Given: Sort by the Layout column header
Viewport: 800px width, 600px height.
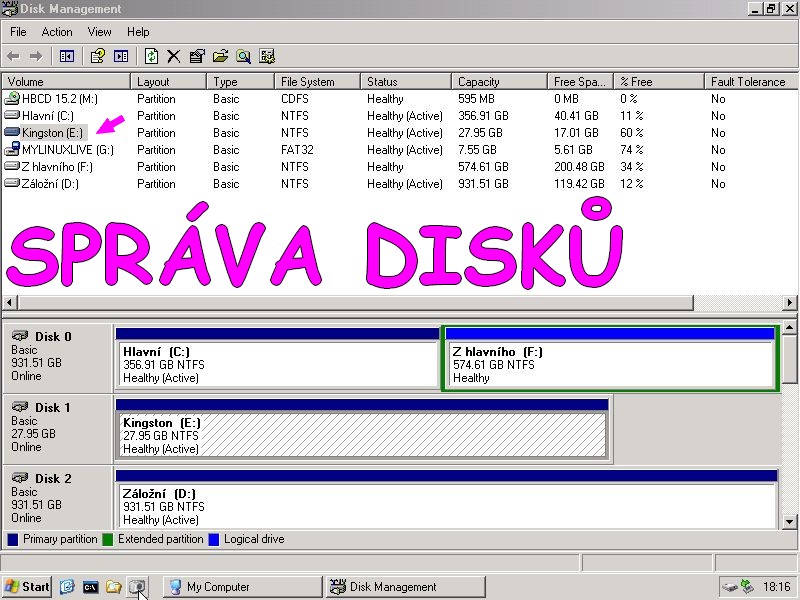Looking at the screenshot, I should pyautogui.click(x=168, y=82).
